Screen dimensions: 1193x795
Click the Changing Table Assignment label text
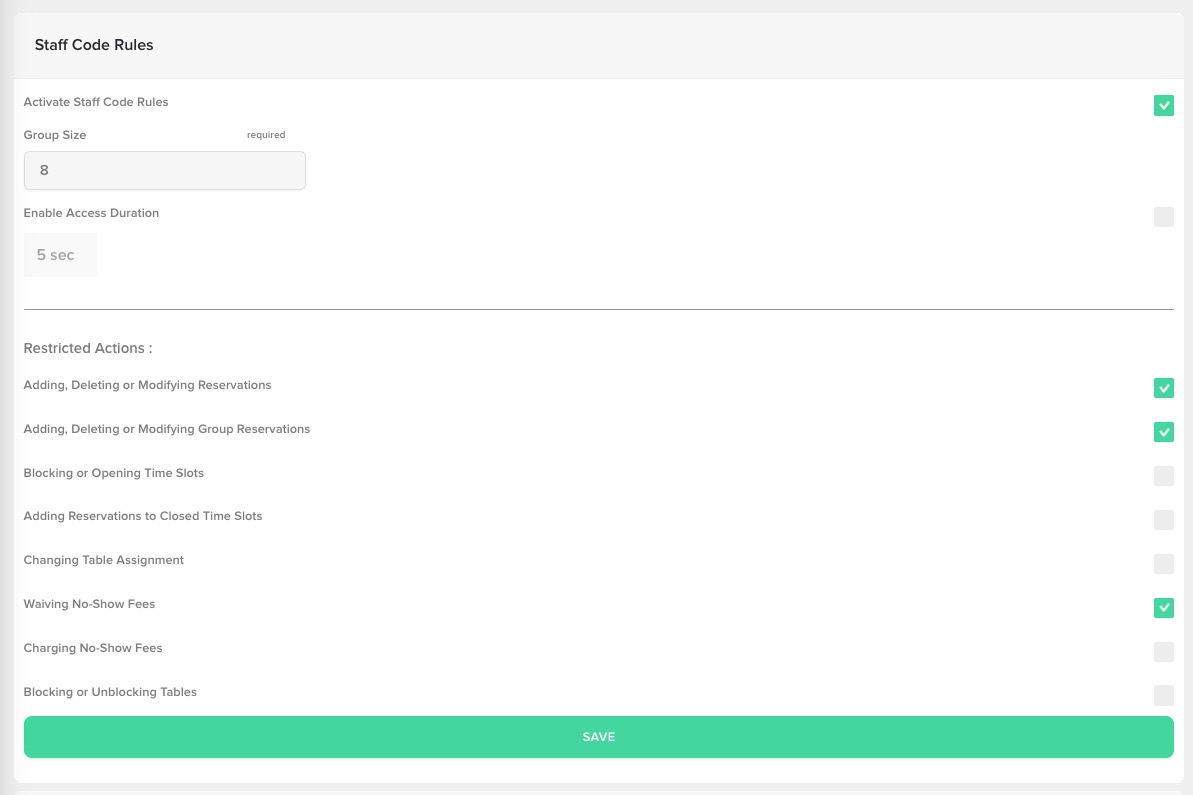click(x=103, y=560)
